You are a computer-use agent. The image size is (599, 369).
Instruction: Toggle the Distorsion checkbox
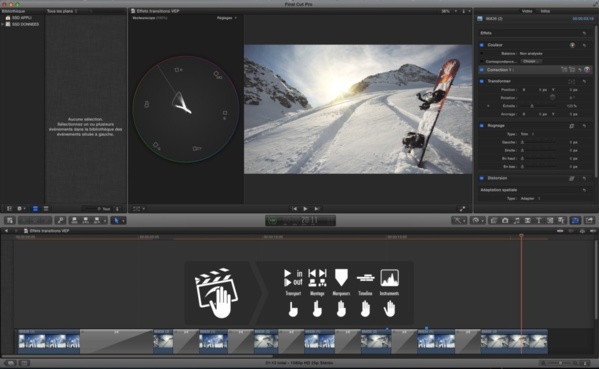[482, 178]
